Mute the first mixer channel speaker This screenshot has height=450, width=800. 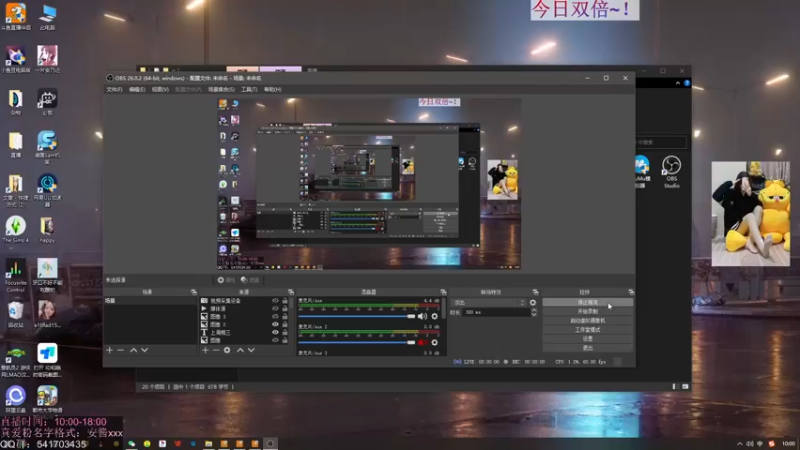(422, 316)
